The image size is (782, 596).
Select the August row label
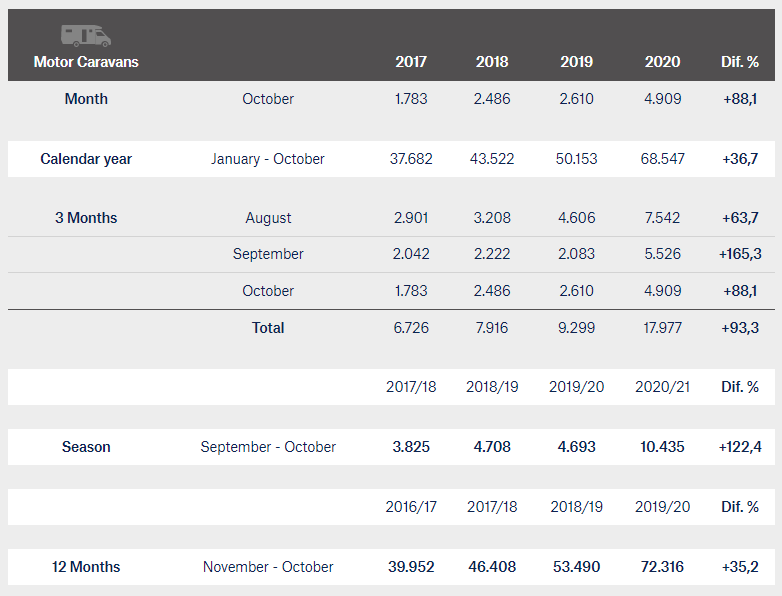[268, 218]
